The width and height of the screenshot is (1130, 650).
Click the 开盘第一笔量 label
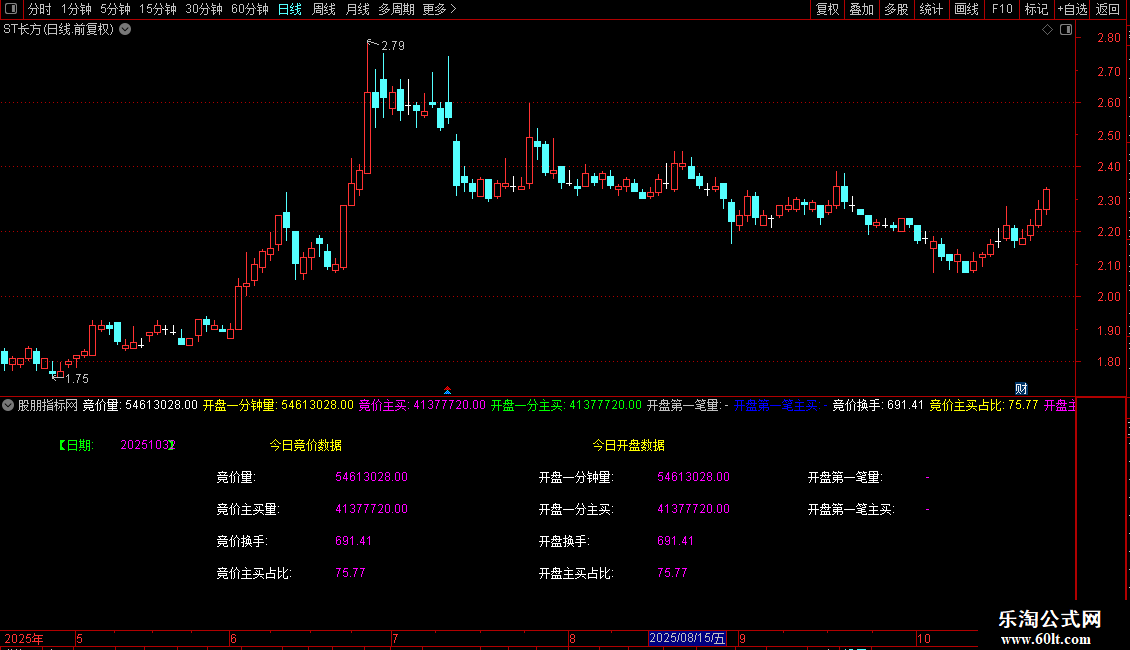click(845, 477)
